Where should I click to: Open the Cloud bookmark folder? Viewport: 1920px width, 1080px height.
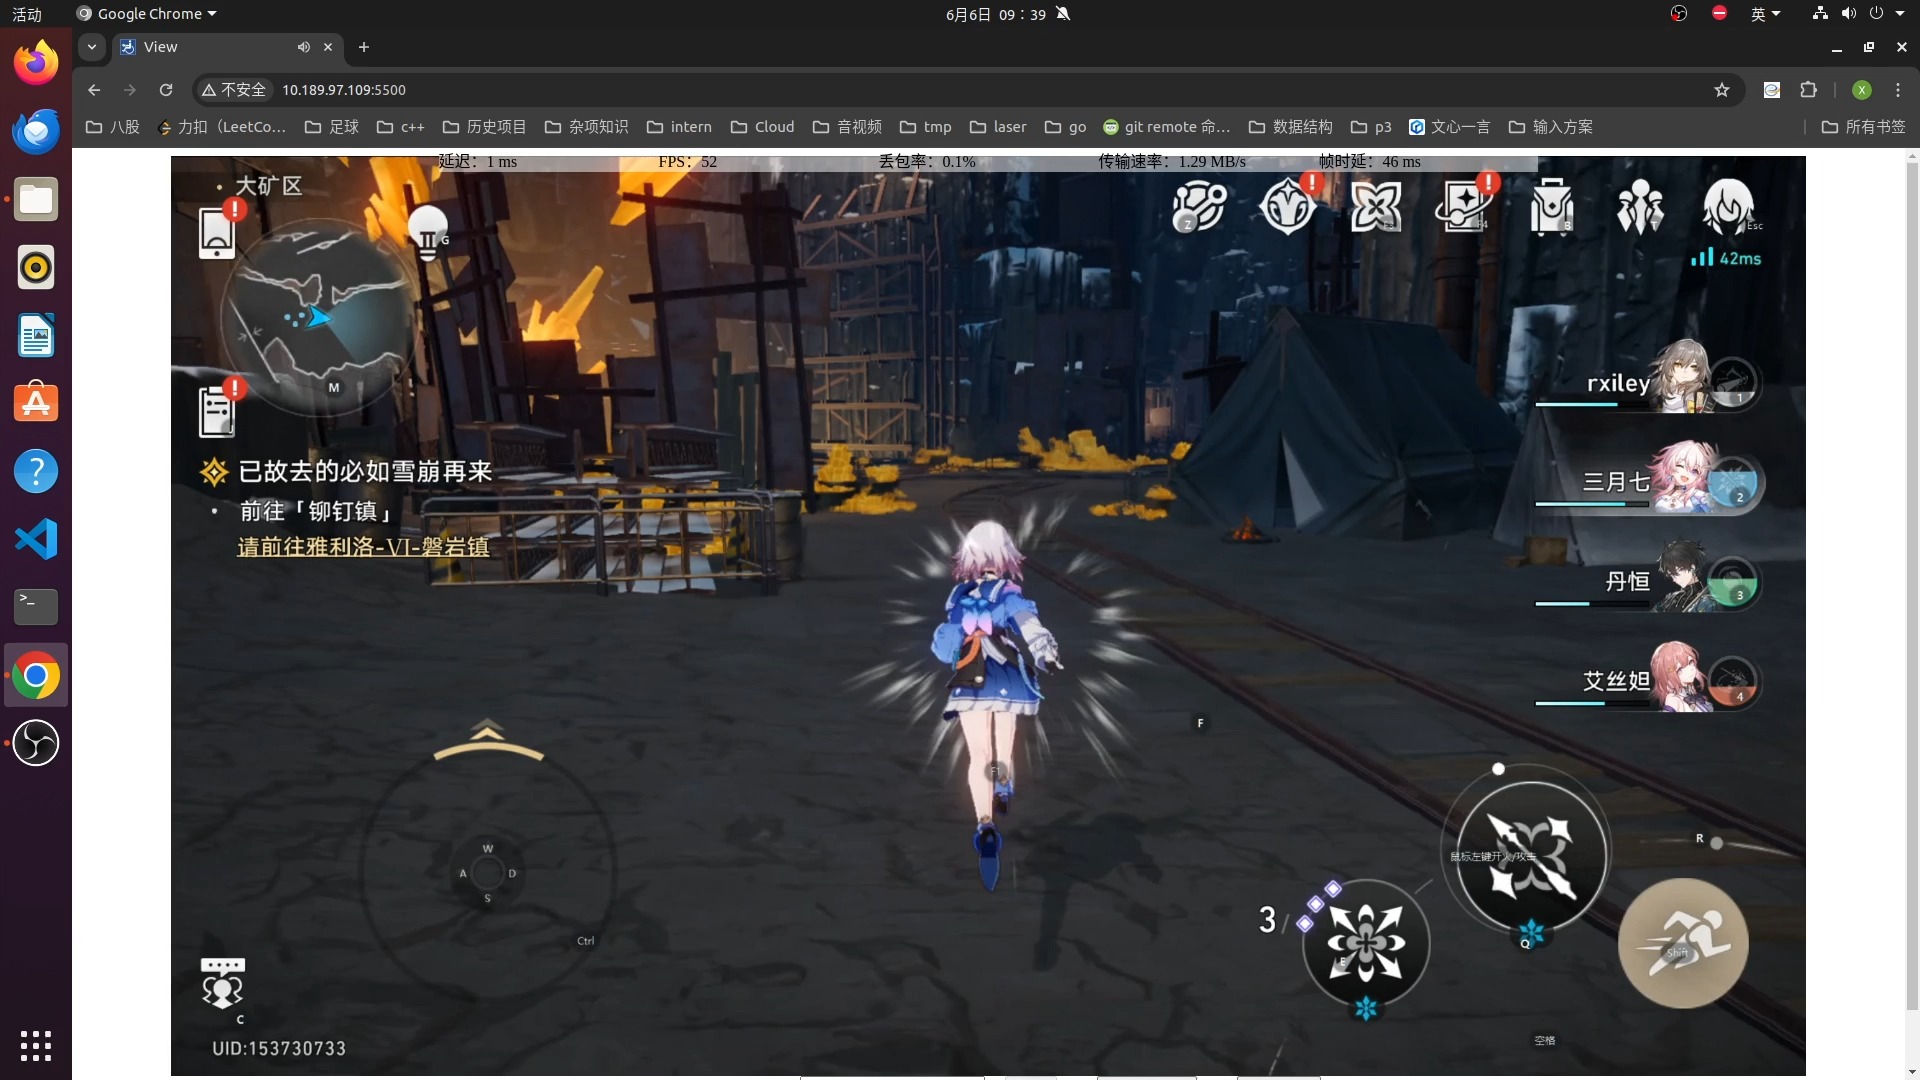(x=762, y=127)
